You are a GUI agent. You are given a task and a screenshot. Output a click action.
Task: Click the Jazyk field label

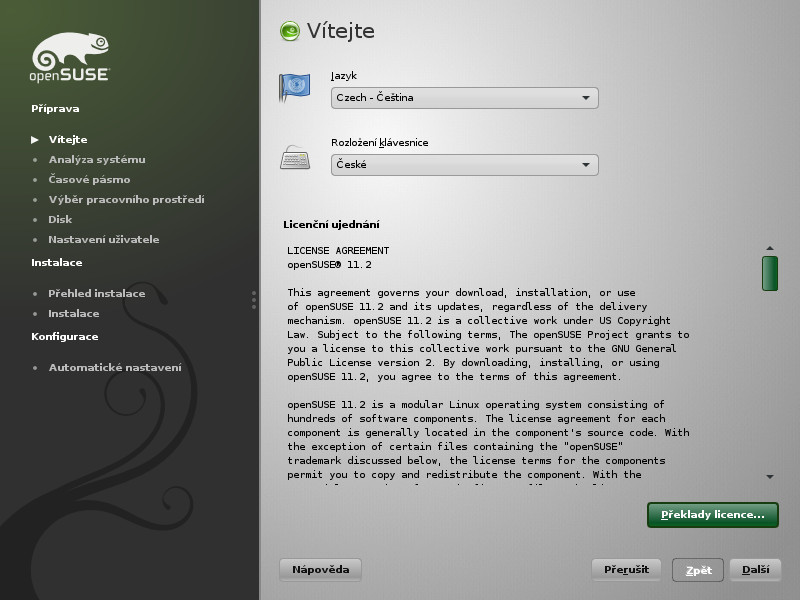pyautogui.click(x=344, y=76)
